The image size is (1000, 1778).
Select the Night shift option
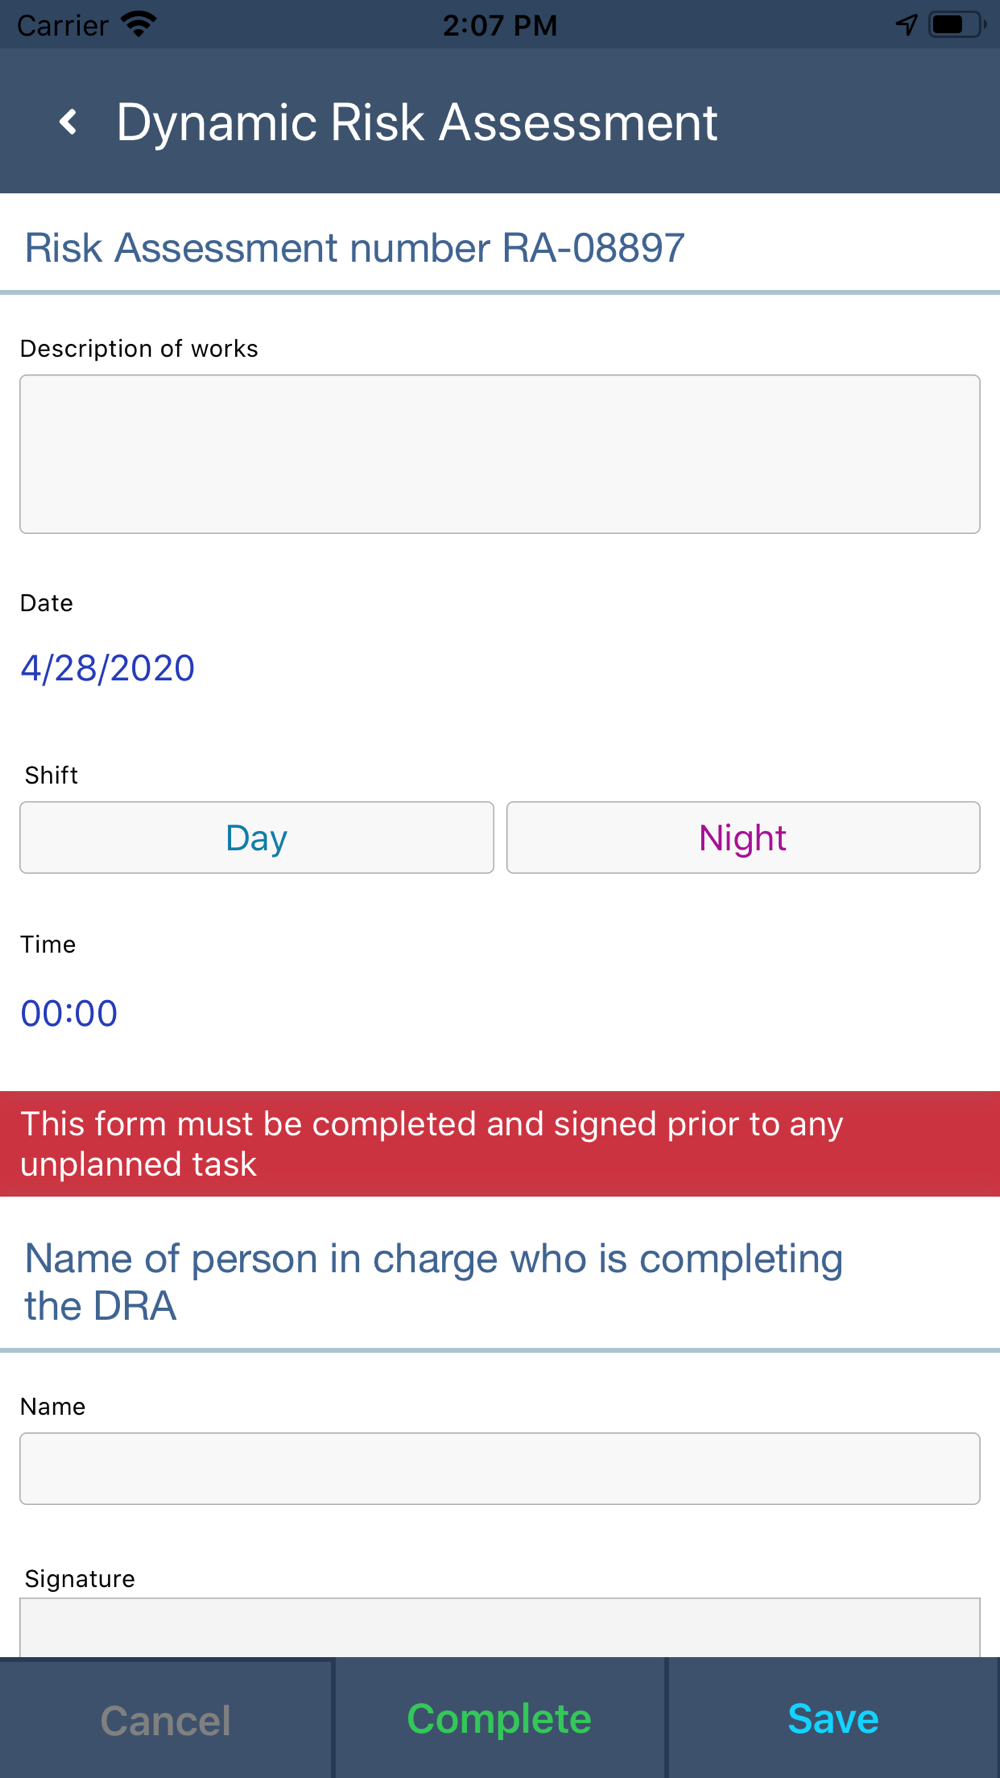pyautogui.click(x=743, y=837)
